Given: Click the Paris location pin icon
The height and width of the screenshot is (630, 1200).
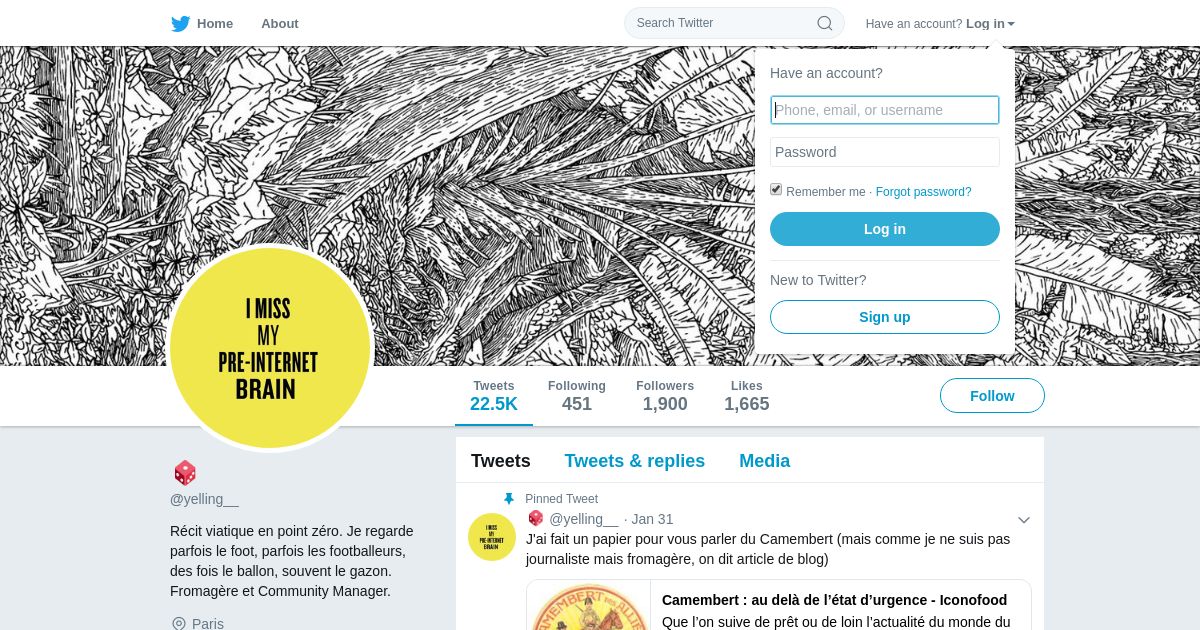Looking at the screenshot, I should [x=179, y=624].
